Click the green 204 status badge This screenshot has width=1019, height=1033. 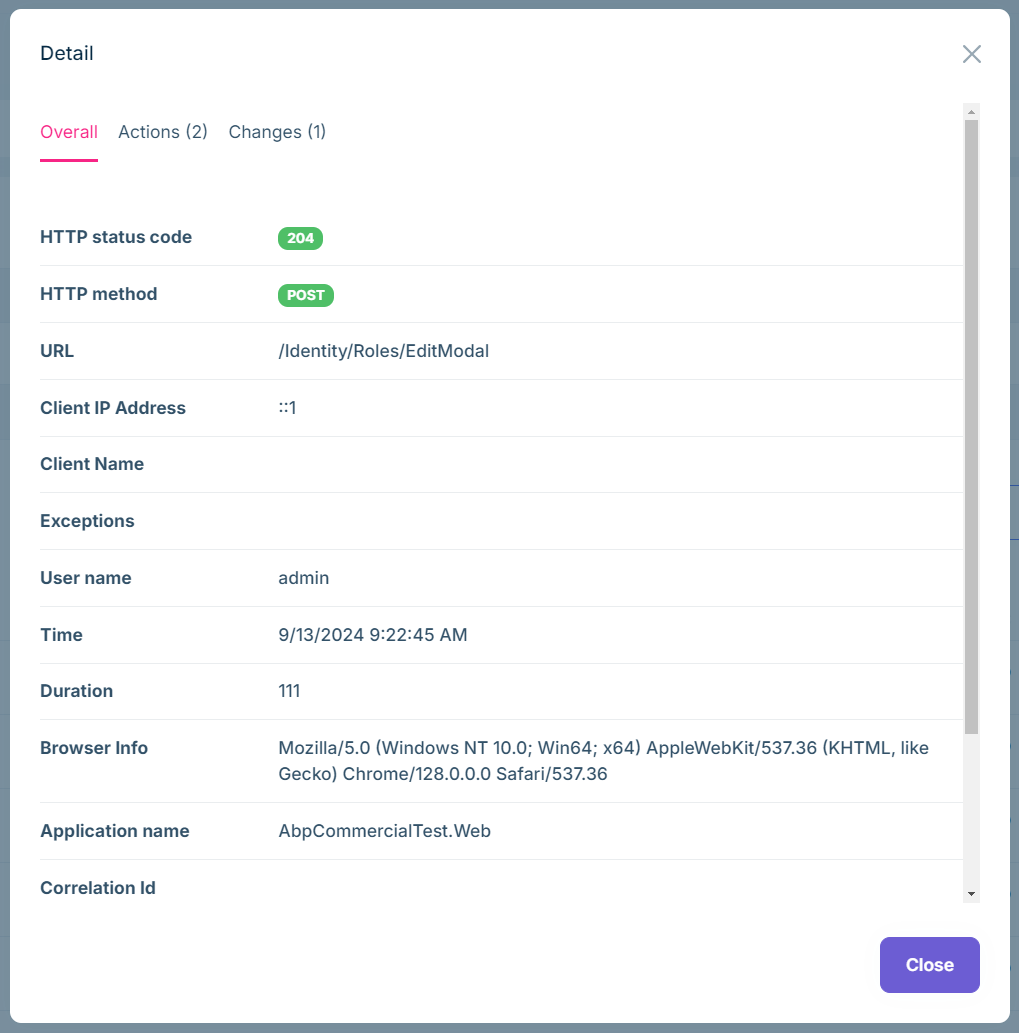[x=298, y=238]
